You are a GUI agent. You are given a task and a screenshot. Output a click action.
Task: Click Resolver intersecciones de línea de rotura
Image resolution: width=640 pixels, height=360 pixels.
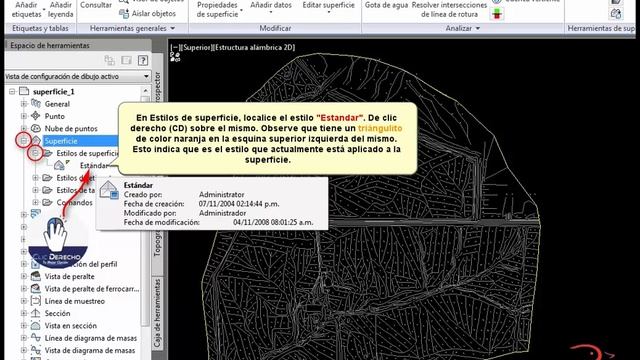pos(449,9)
